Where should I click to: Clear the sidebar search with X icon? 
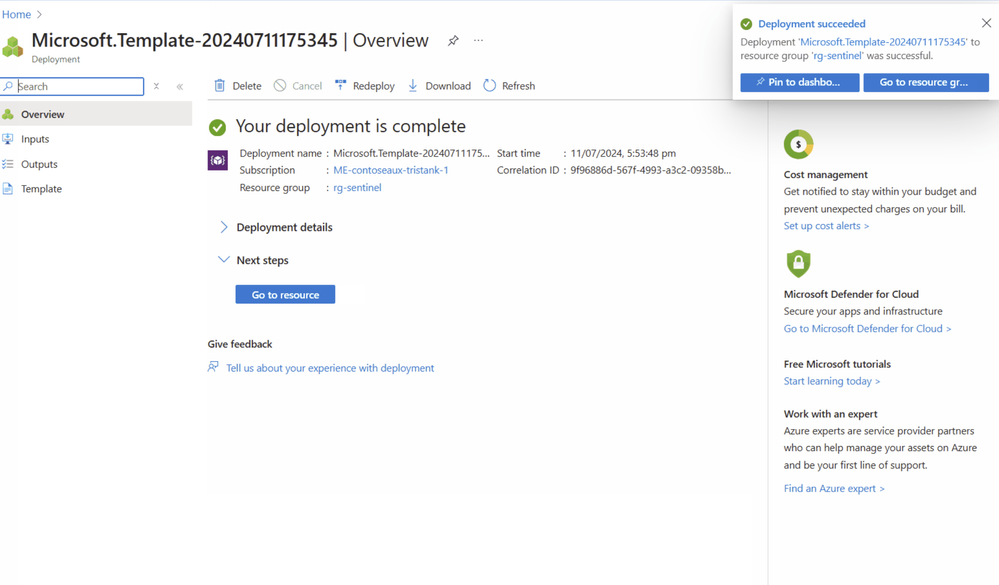[156, 86]
